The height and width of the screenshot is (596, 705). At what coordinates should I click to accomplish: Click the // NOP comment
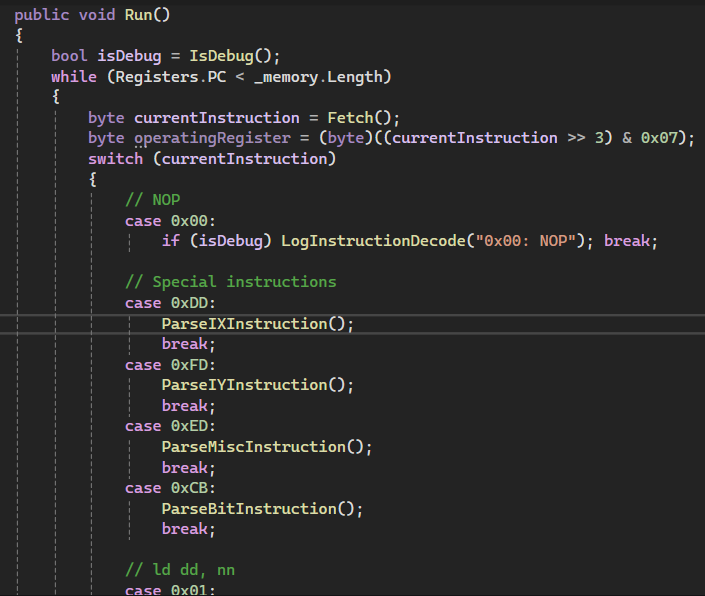[x=153, y=200]
